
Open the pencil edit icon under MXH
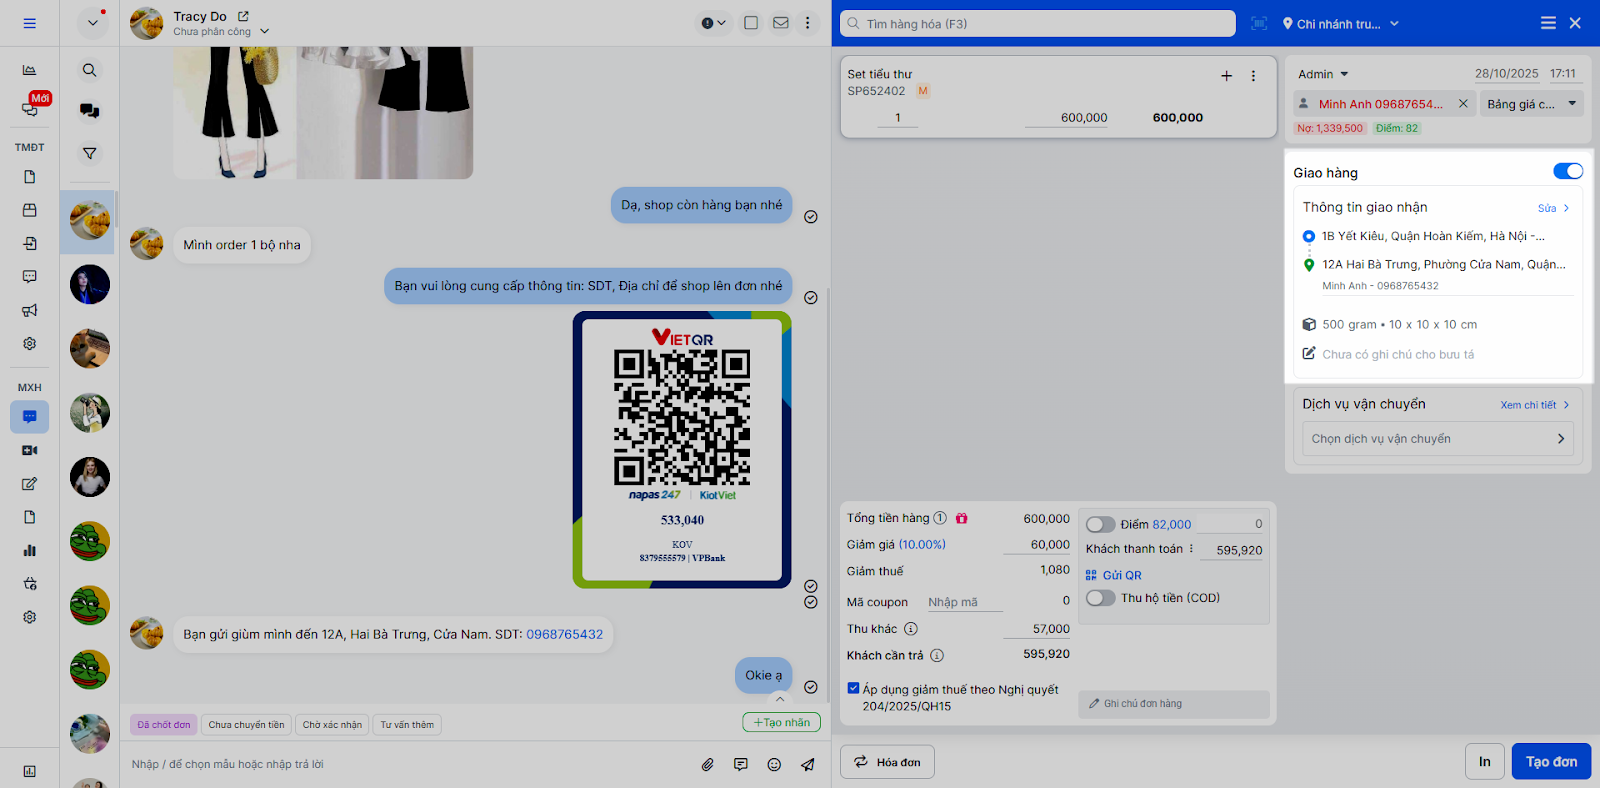click(29, 484)
